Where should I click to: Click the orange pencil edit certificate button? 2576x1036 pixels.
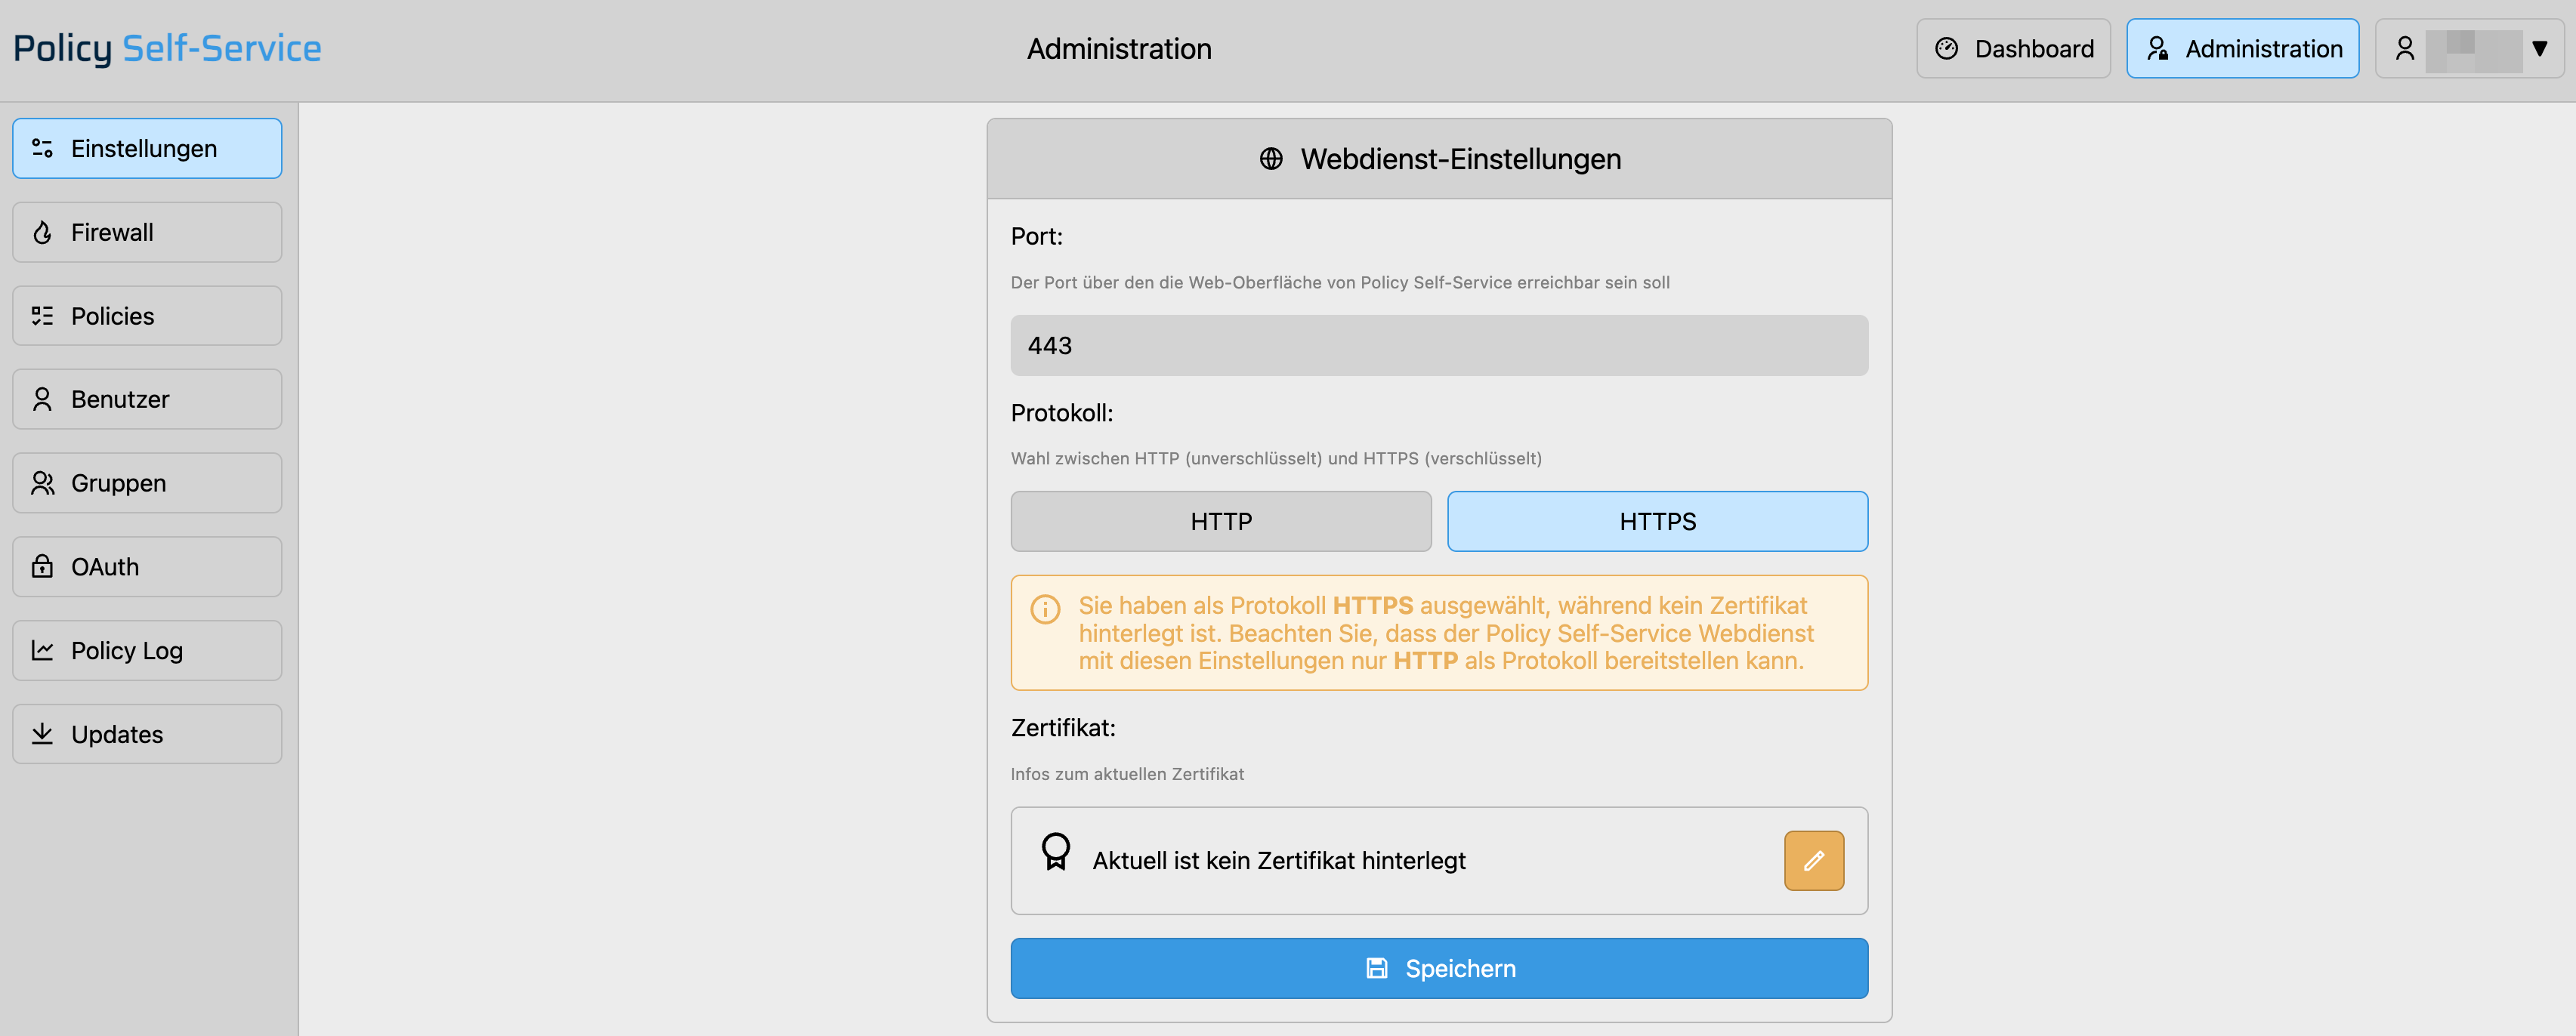pyautogui.click(x=1813, y=860)
